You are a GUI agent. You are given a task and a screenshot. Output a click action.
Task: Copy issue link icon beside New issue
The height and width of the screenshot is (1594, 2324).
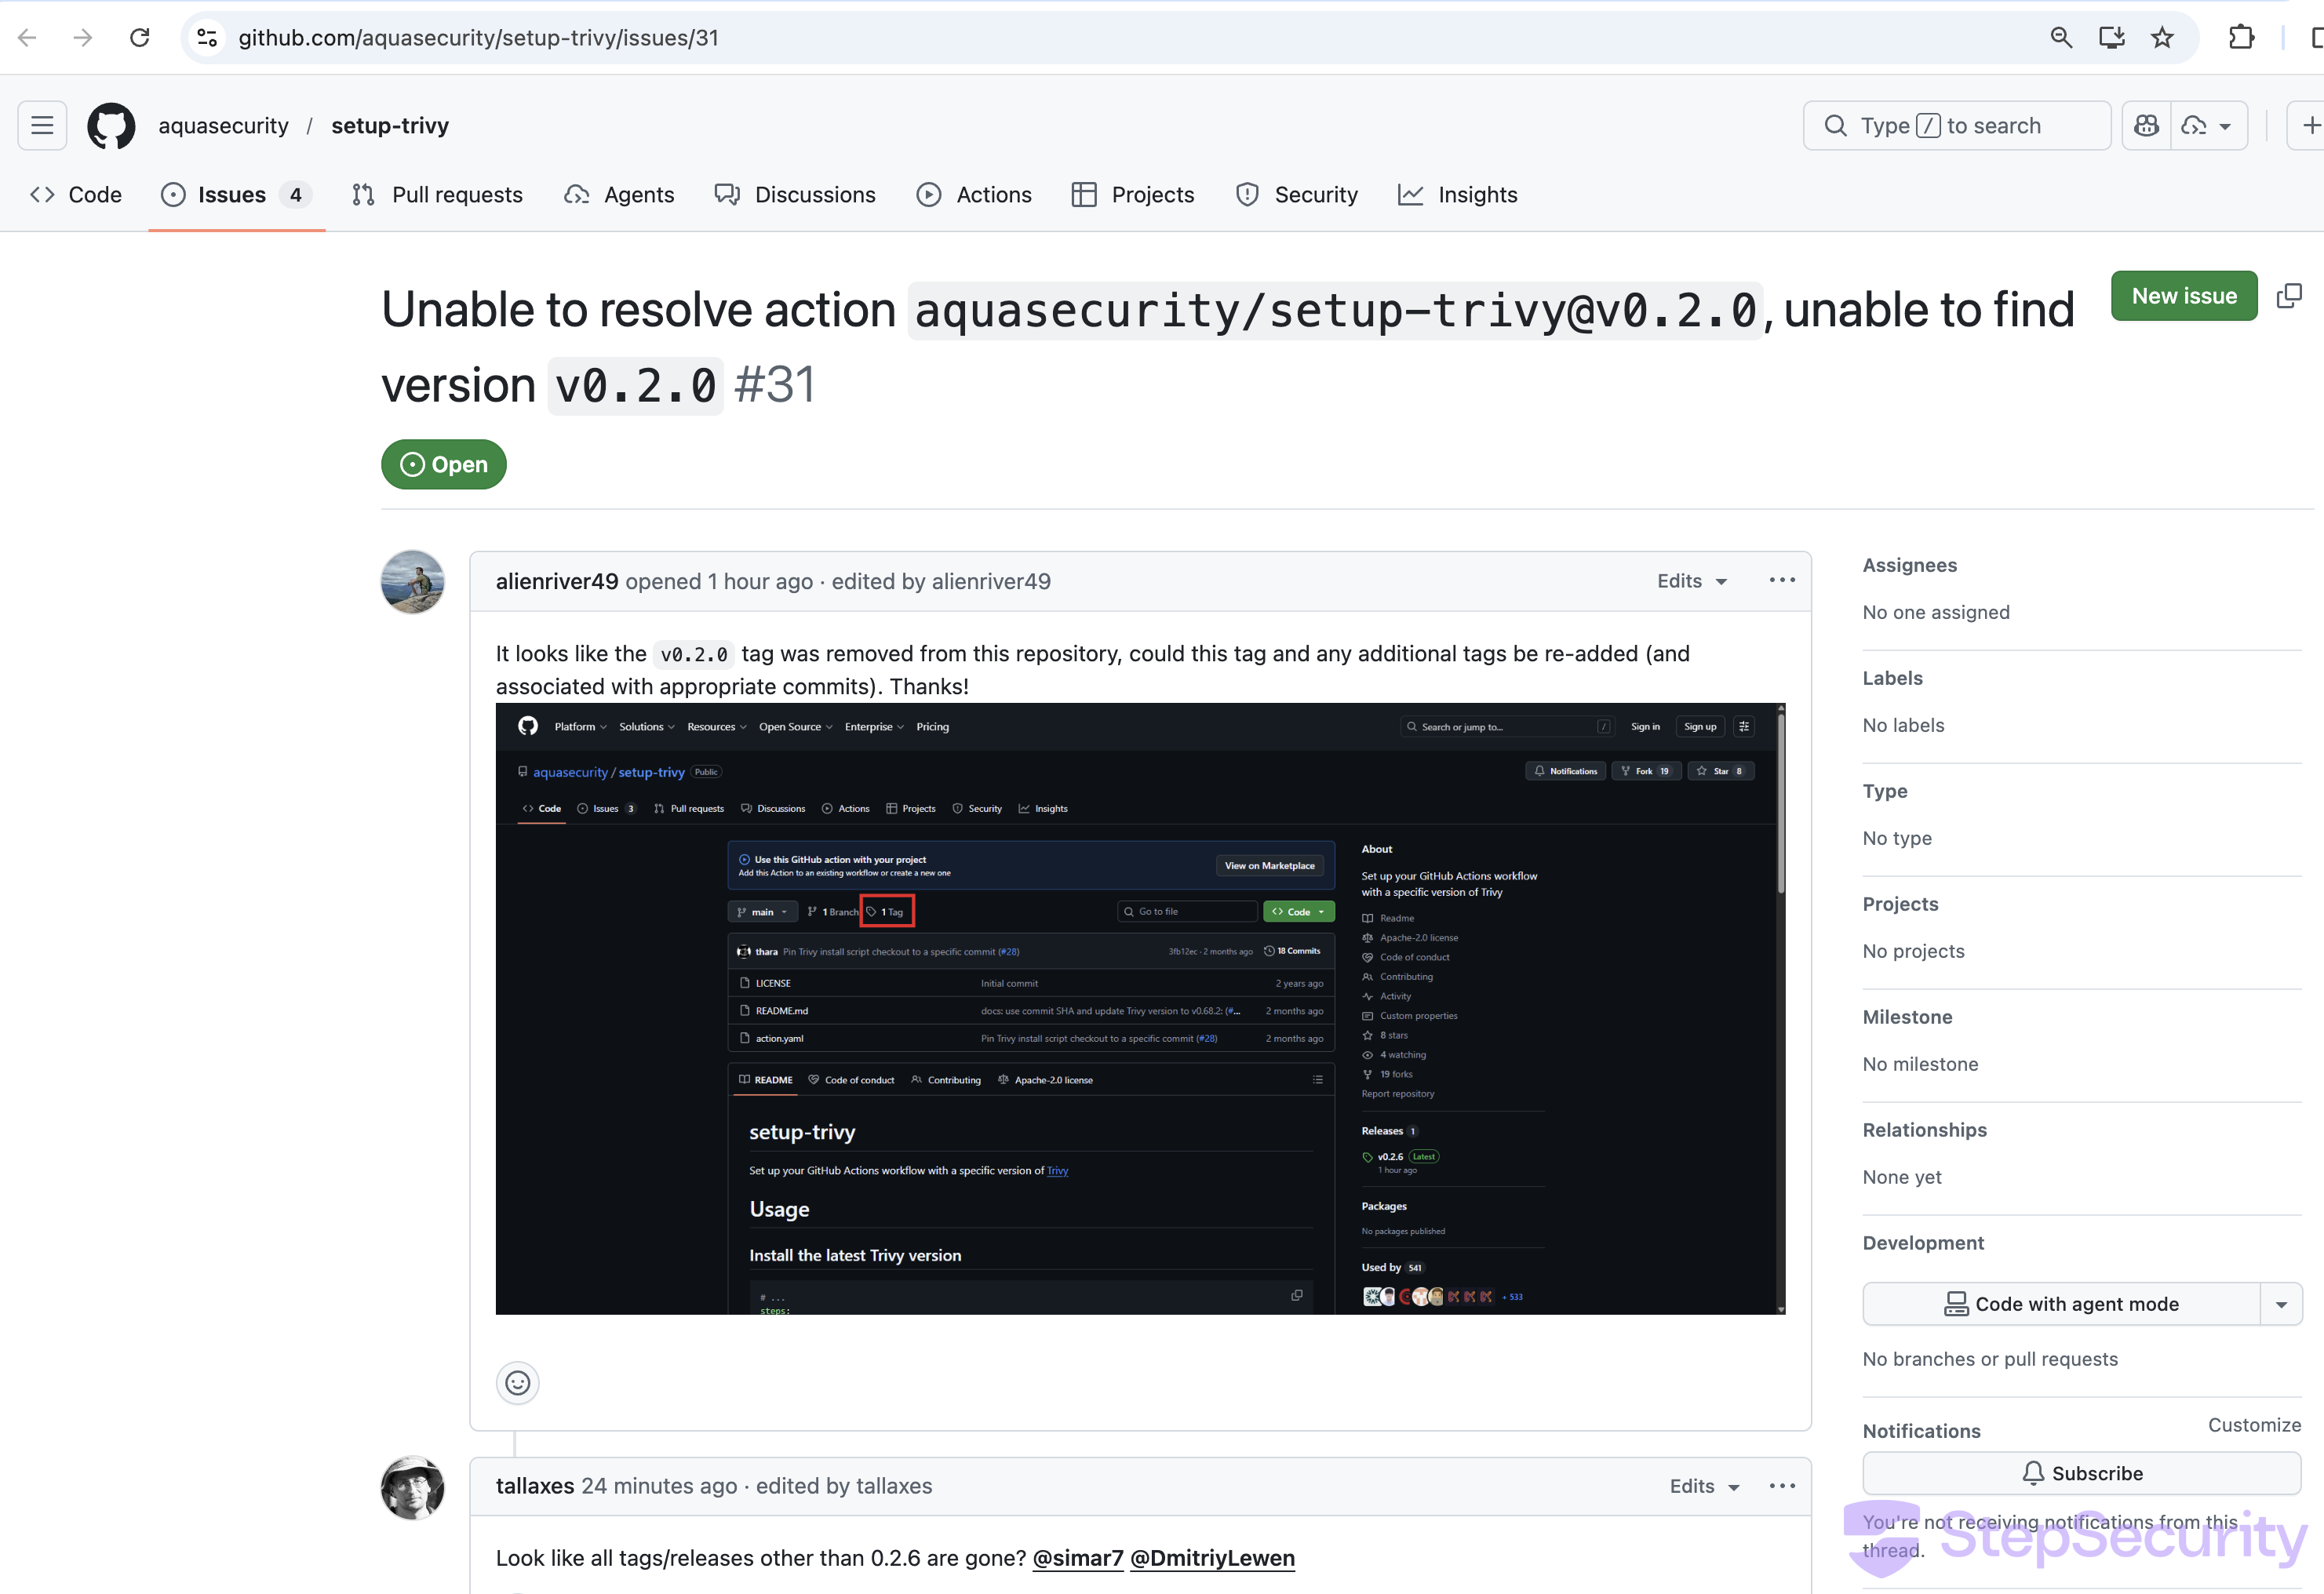pyautogui.click(x=2289, y=296)
